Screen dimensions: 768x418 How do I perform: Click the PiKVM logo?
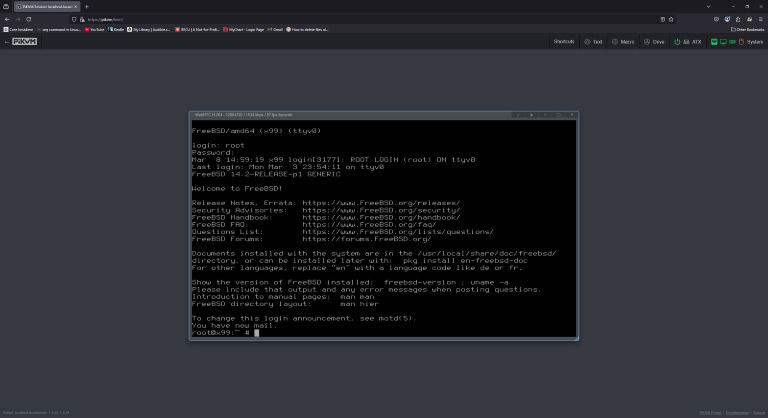click(26, 42)
